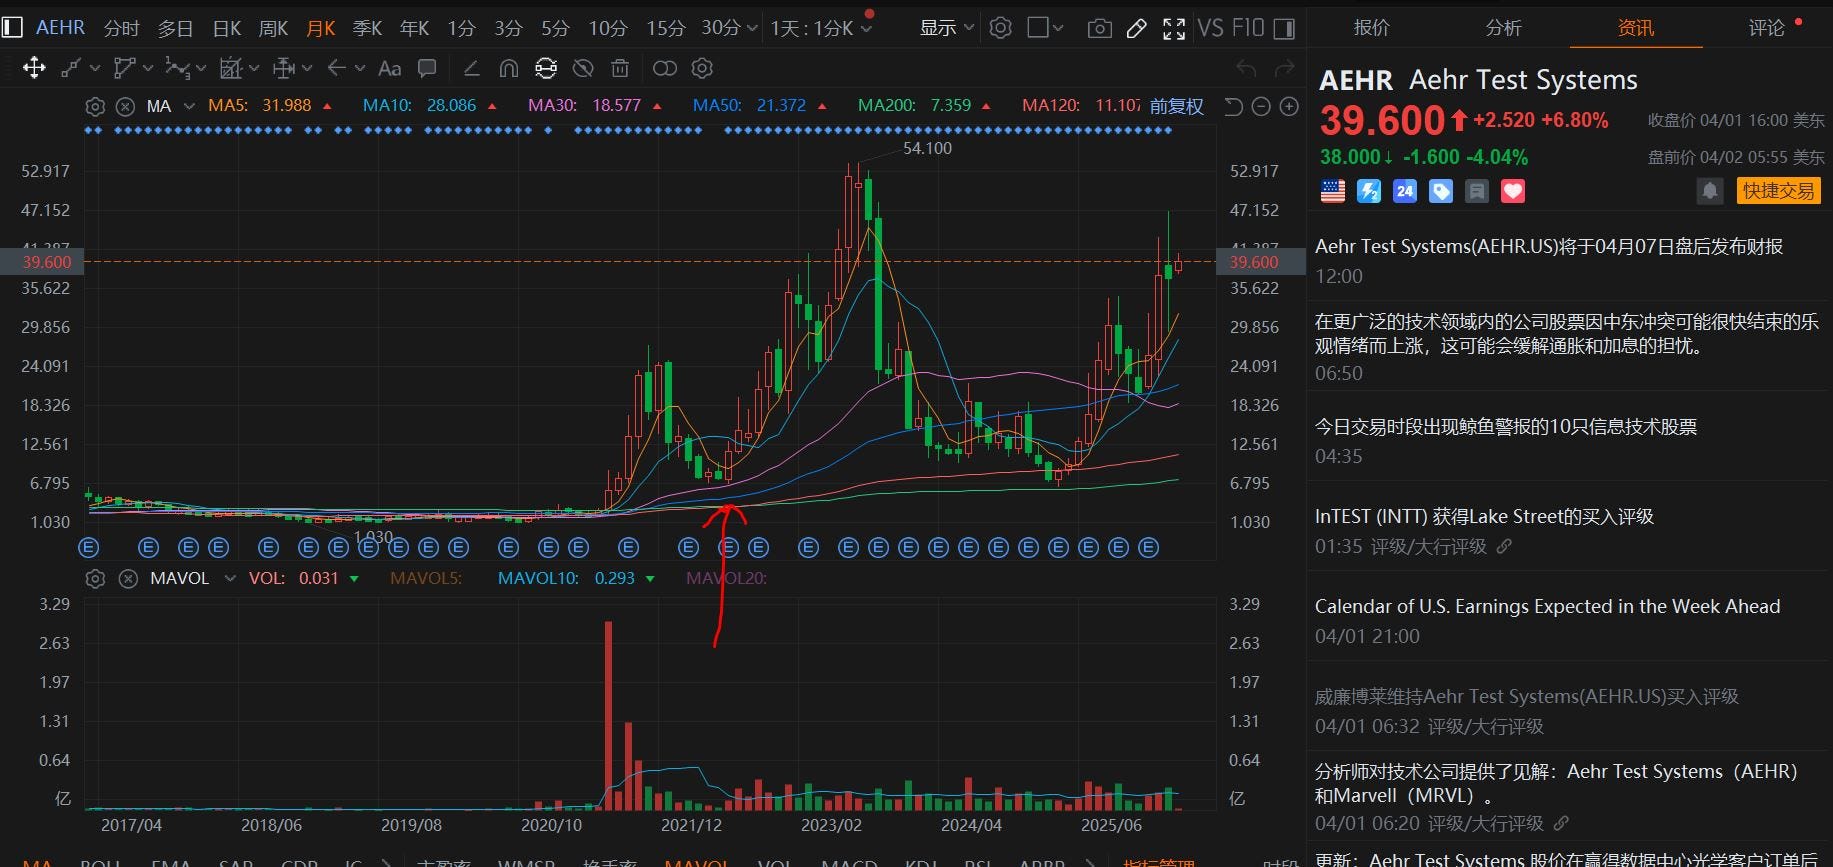
Task: Toggle MA120 line visibility
Action: pyautogui.click(x=1082, y=105)
